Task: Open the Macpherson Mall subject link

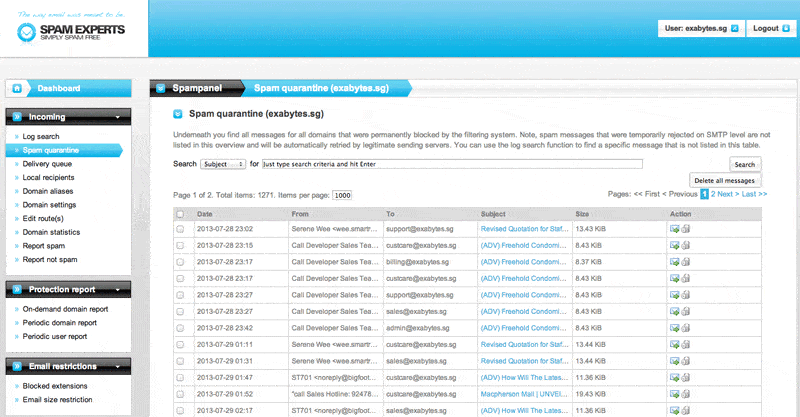Action: pyautogui.click(x=524, y=394)
